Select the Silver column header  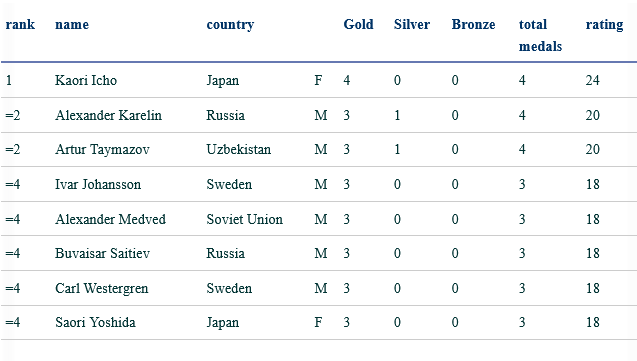point(412,24)
